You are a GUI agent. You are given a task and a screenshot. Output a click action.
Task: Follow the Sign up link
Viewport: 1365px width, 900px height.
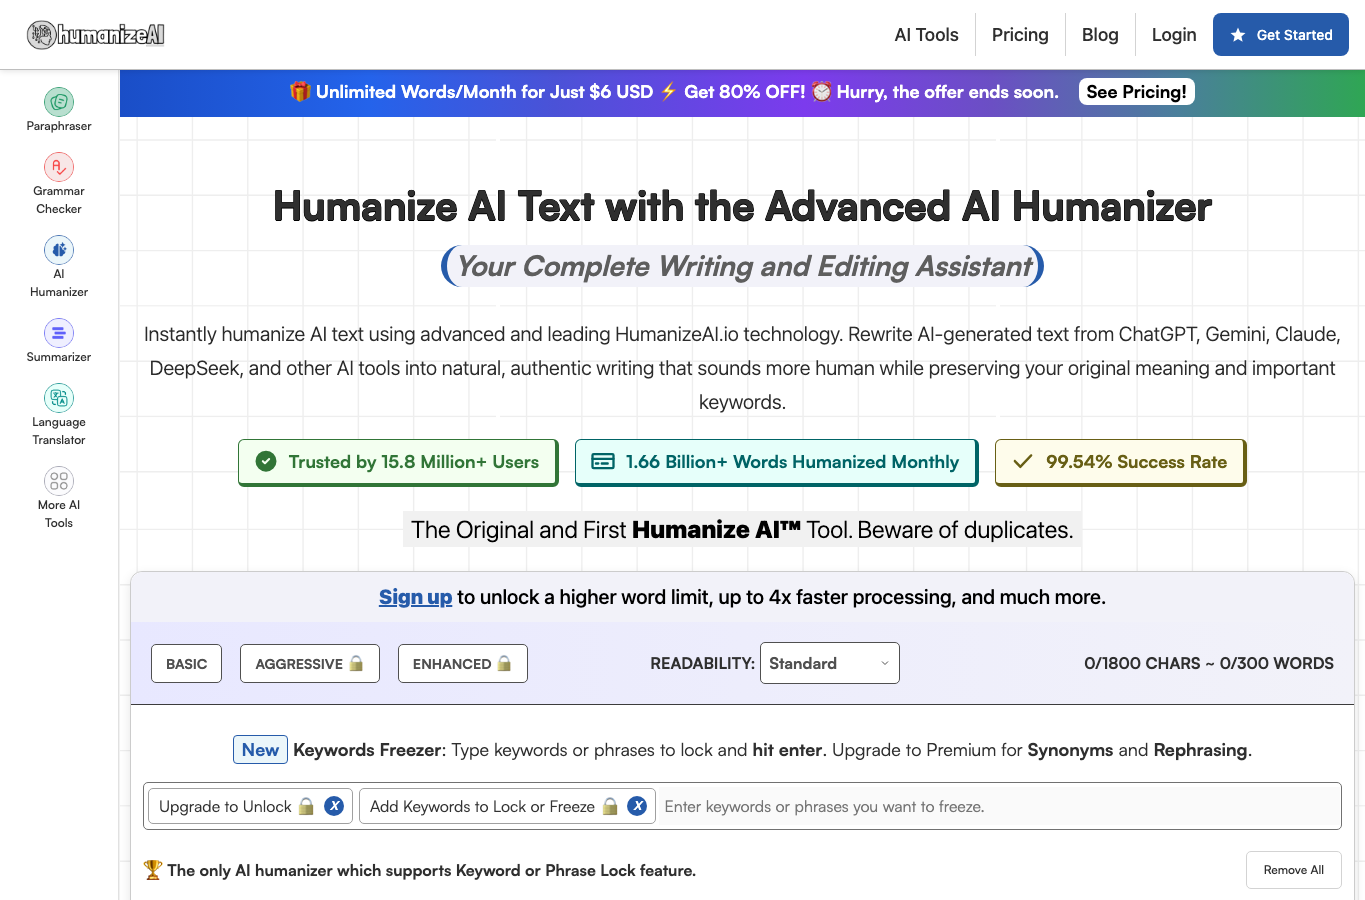click(x=415, y=597)
